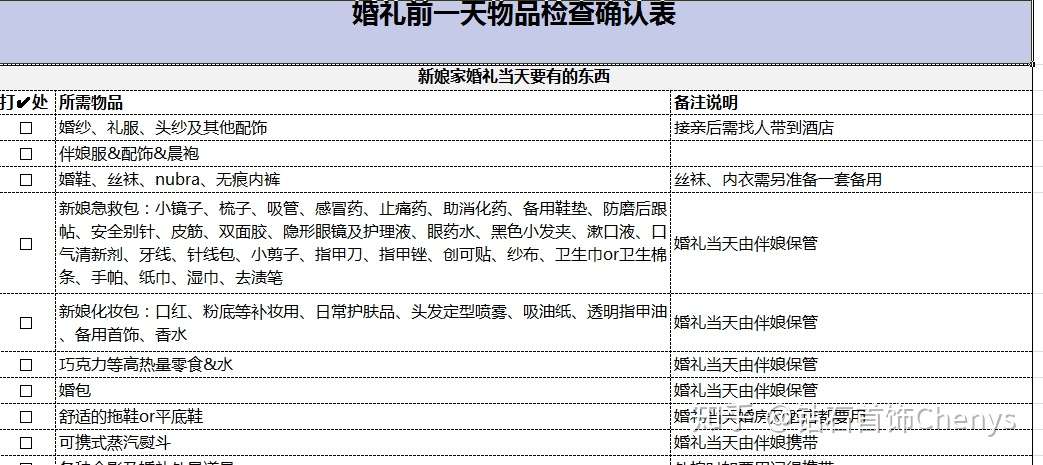Select the 备注说明 column header cell
The width and height of the screenshot is (1043, 465).
click(x=851, y=102)
